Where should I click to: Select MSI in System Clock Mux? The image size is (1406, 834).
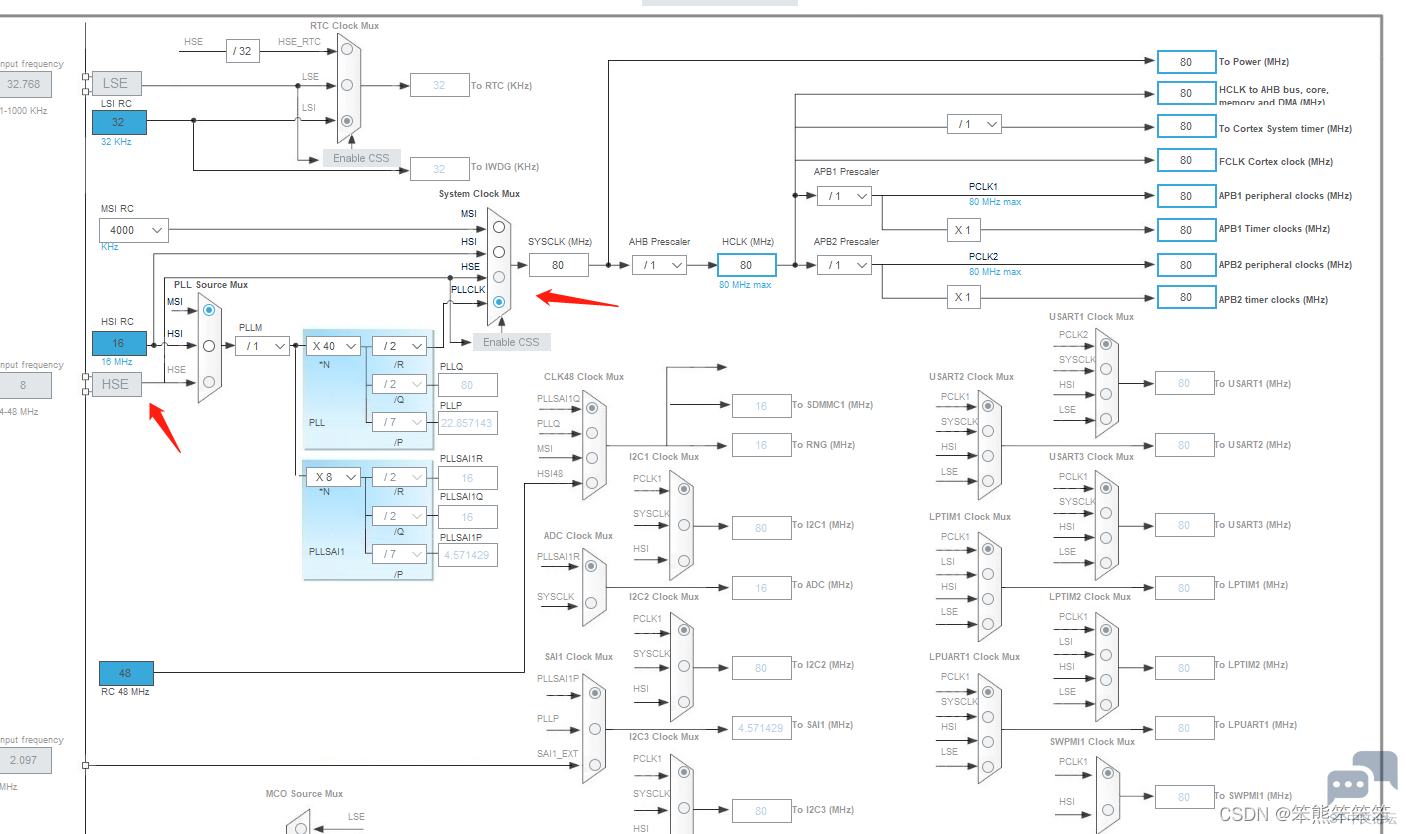click(499, 226)
